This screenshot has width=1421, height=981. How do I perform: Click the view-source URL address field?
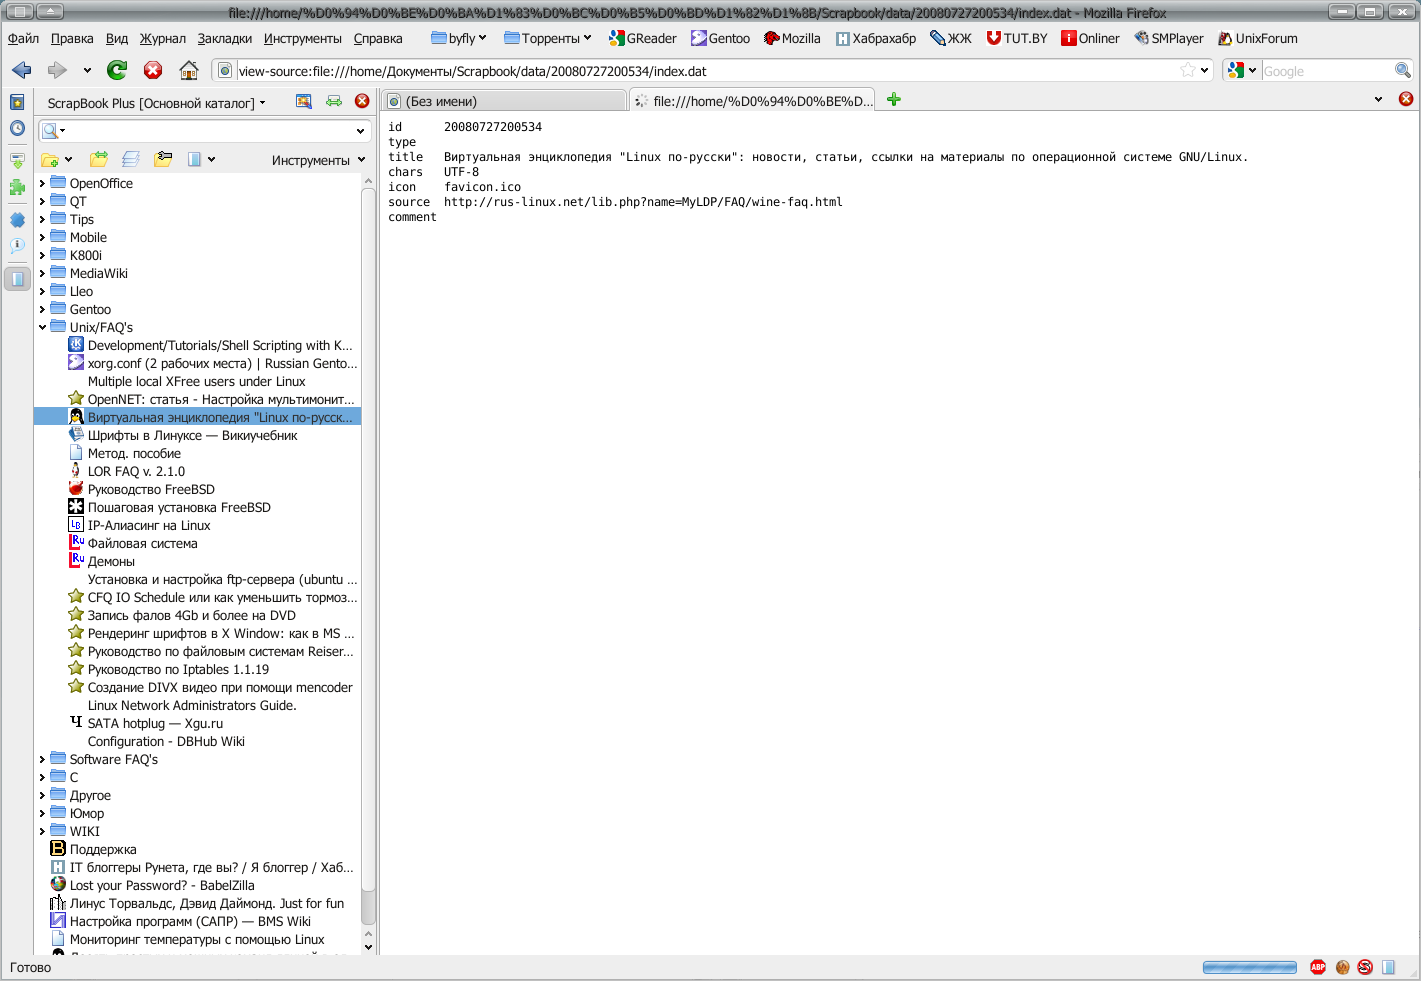point(706,71)
